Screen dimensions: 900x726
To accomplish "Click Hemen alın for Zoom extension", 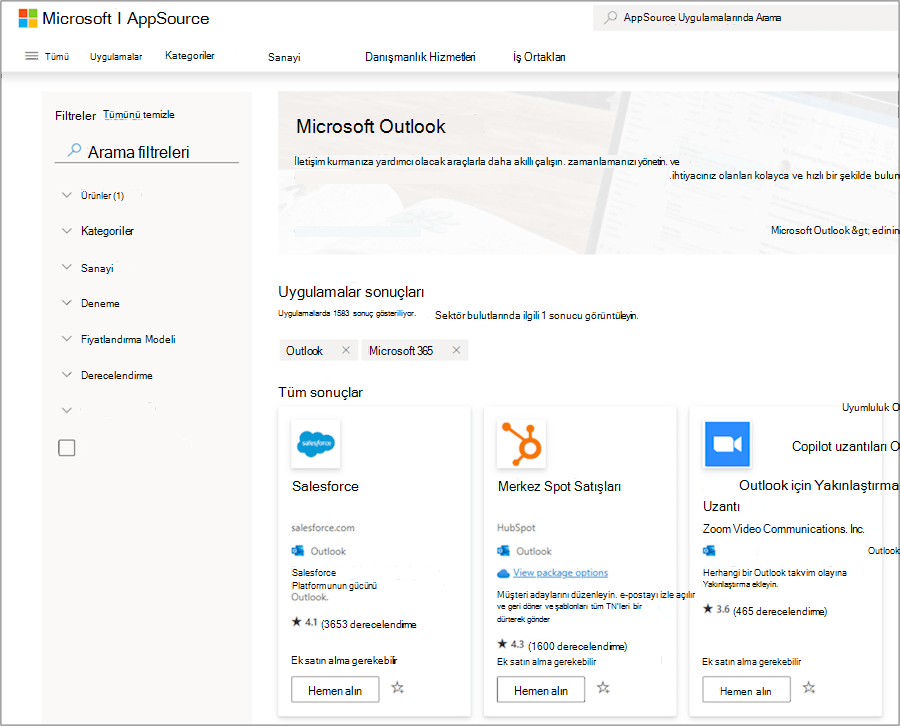I will coord(746,690).
